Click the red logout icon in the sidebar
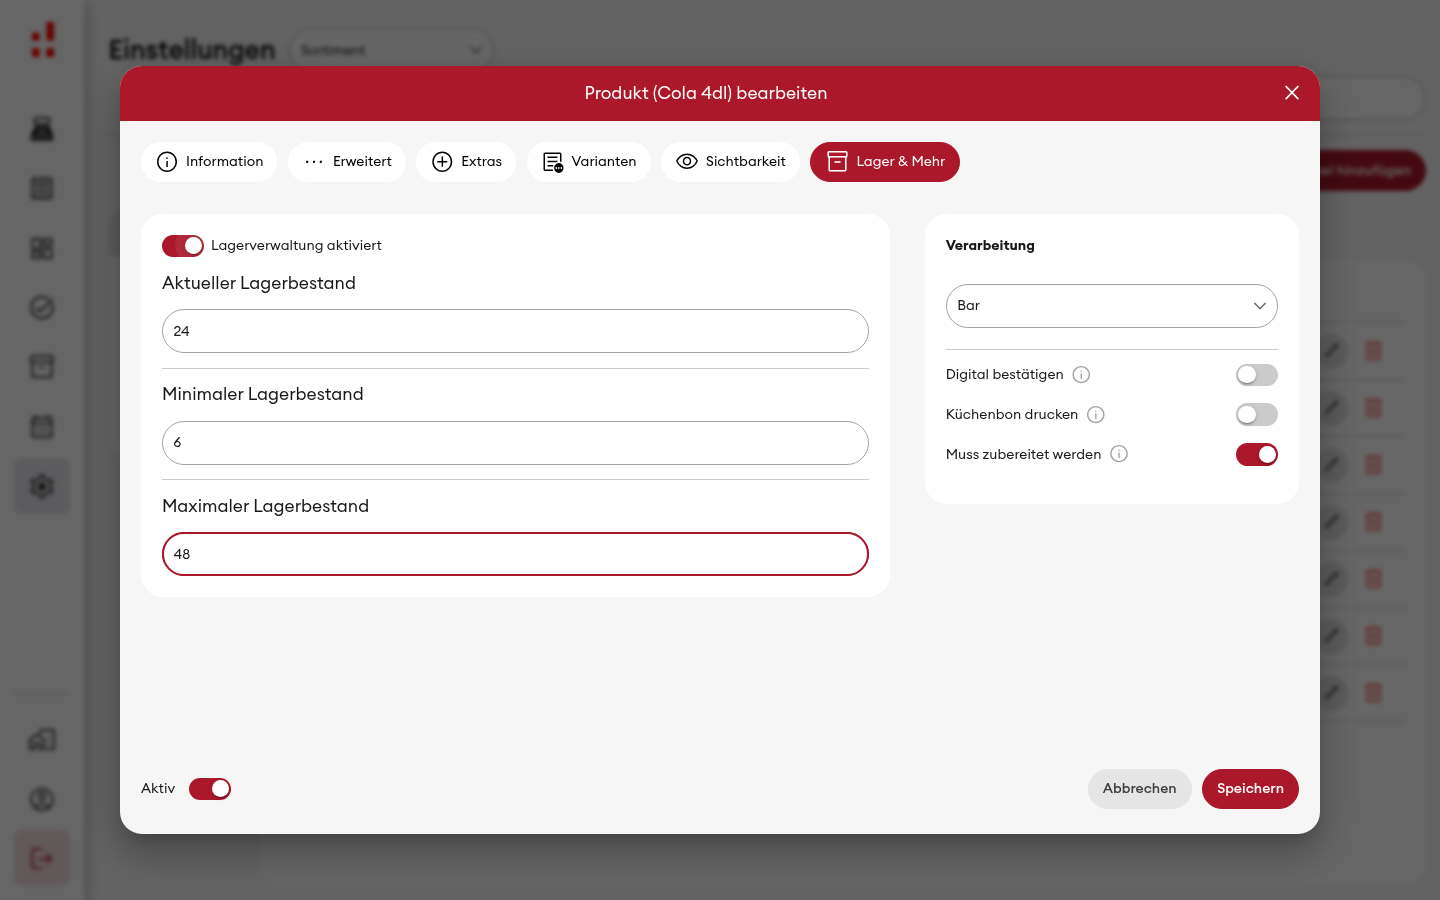This screenshot has width=1440, height=900. tap(42, 858)
